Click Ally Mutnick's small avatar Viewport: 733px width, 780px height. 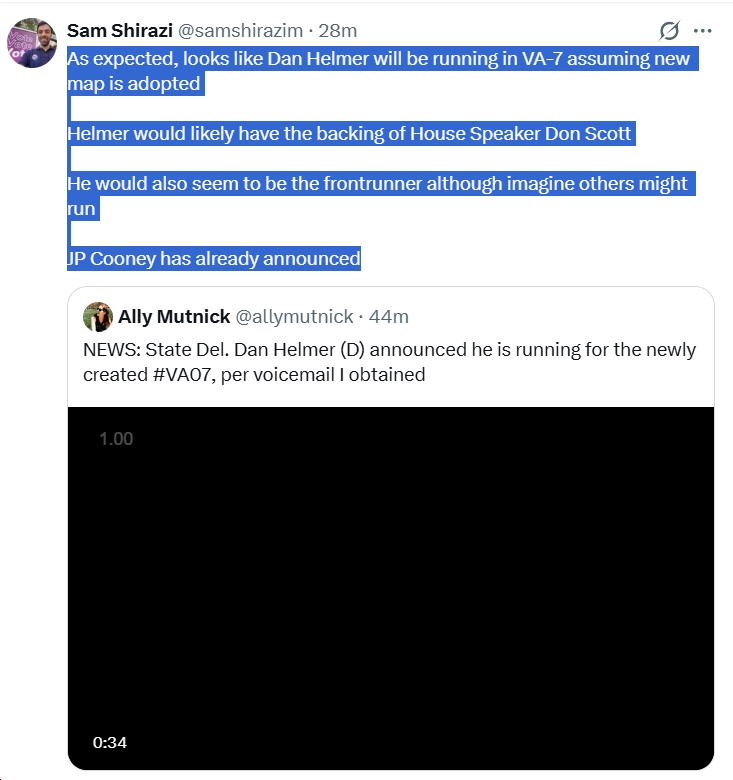[97, 317]
